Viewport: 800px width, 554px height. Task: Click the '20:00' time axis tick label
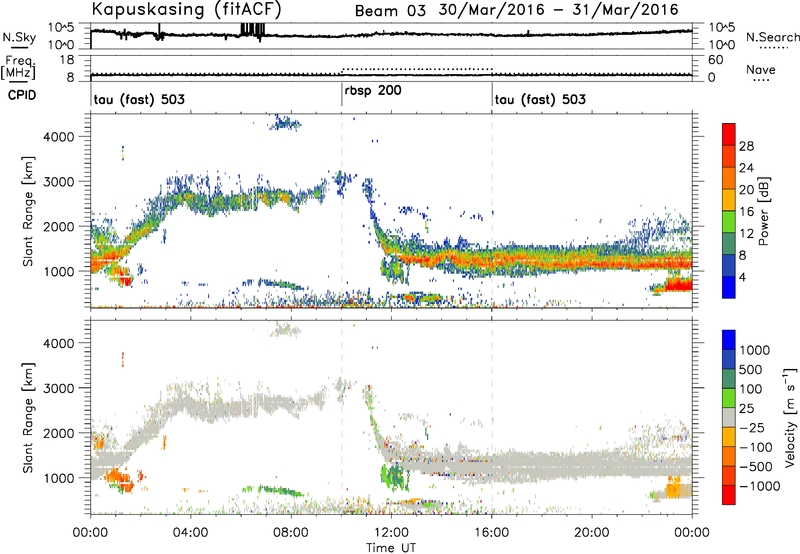pyautogui.click(x=591, y=533)
